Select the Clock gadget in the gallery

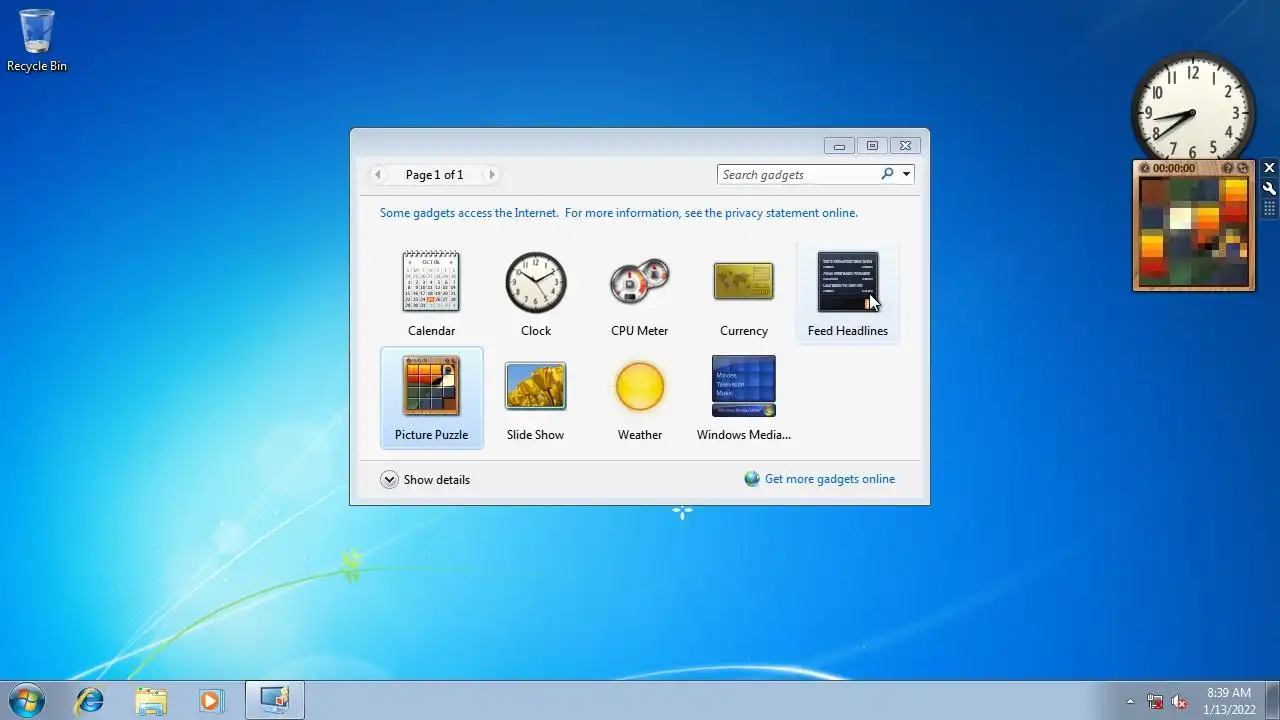tap(536, 282)
